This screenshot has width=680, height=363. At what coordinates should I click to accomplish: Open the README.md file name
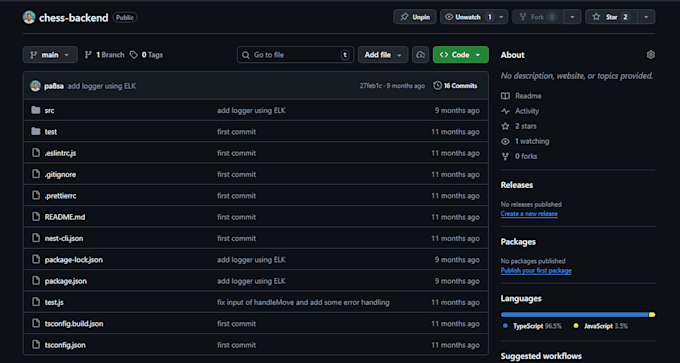[x=65, y=217]
